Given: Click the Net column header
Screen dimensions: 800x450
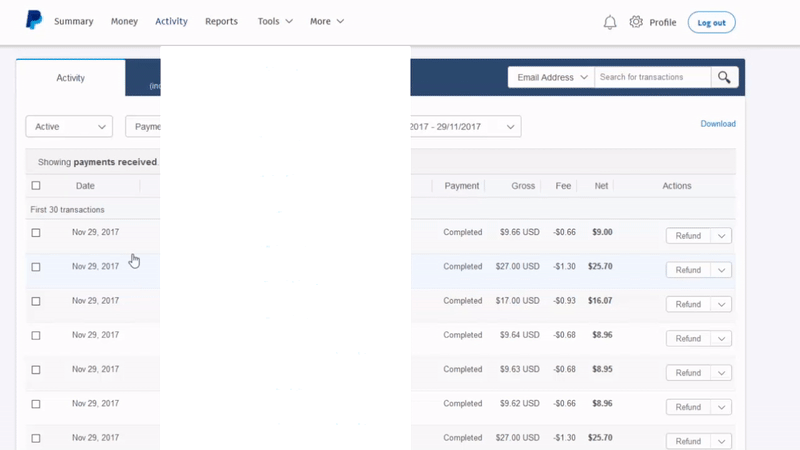Looking at the screenshot, I should pyautogui.click(x=601, y=186).
